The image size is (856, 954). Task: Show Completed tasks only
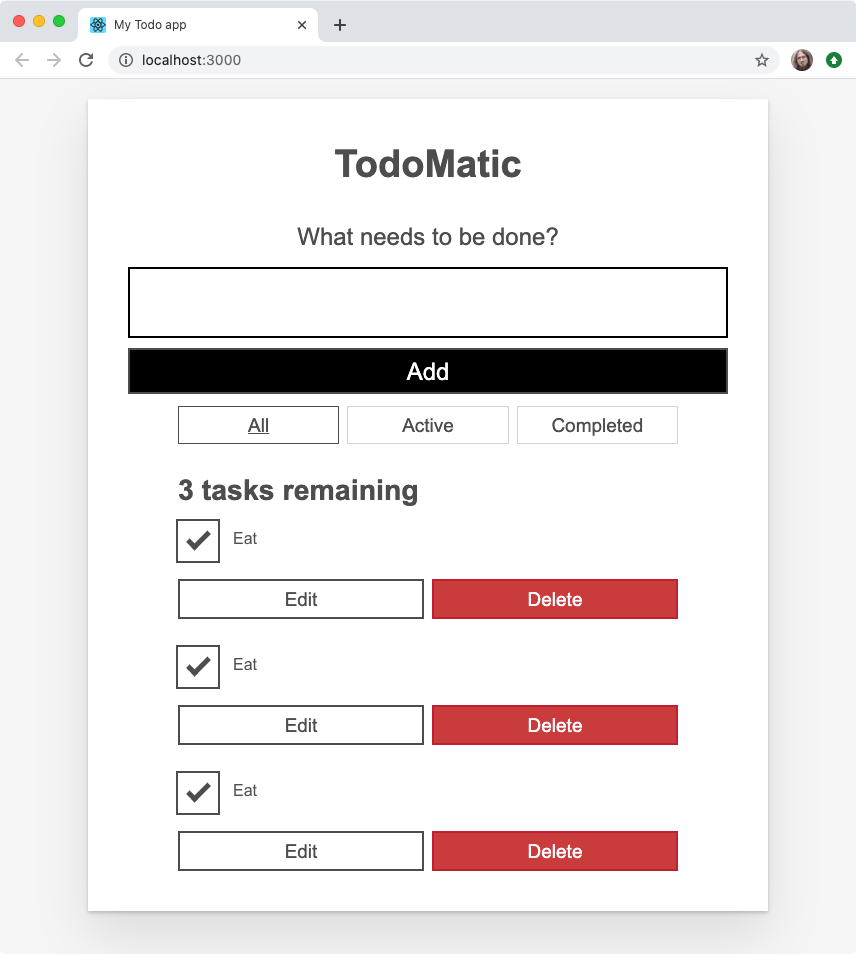[x=597, y=425]
